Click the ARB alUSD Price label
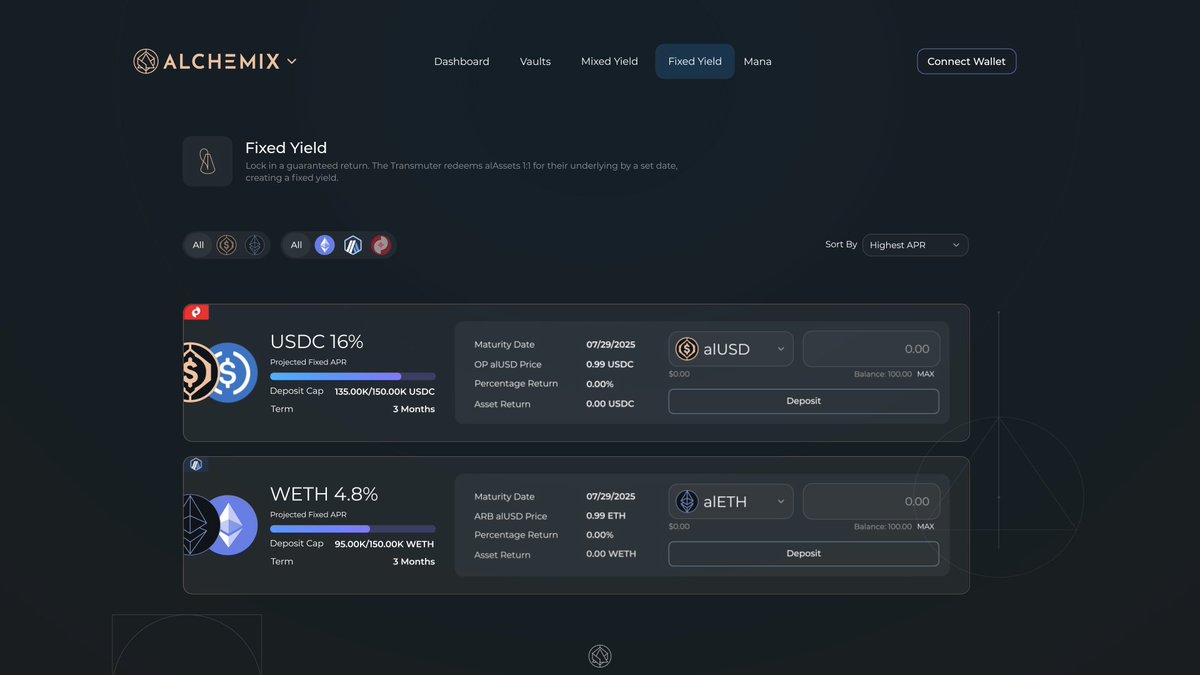This screenshot has width=1200, height=675. (x=511, y=516)
